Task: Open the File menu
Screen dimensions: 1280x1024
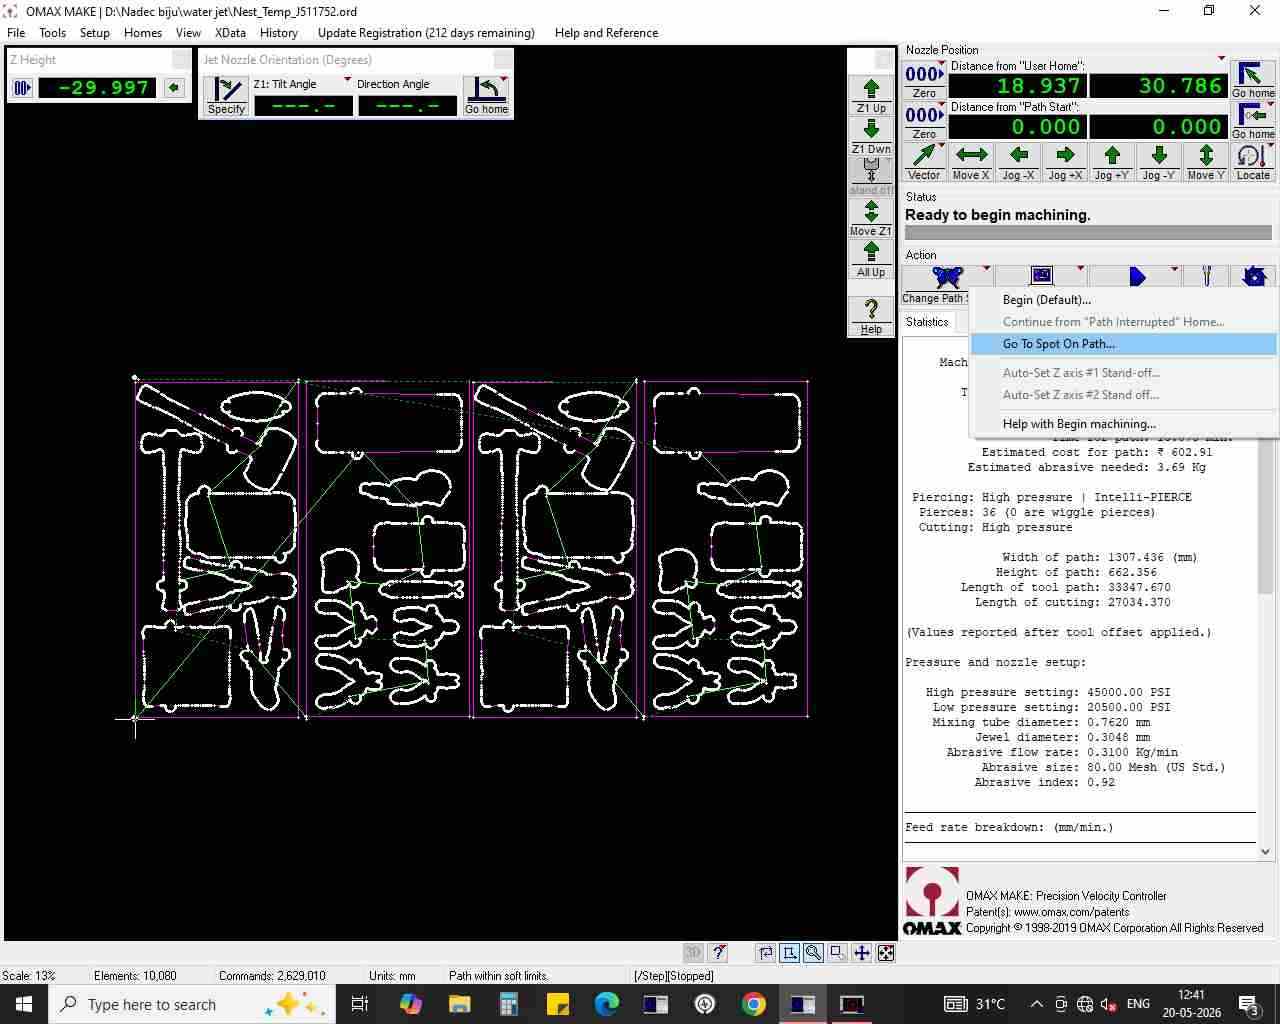Action: coord(16,32)
